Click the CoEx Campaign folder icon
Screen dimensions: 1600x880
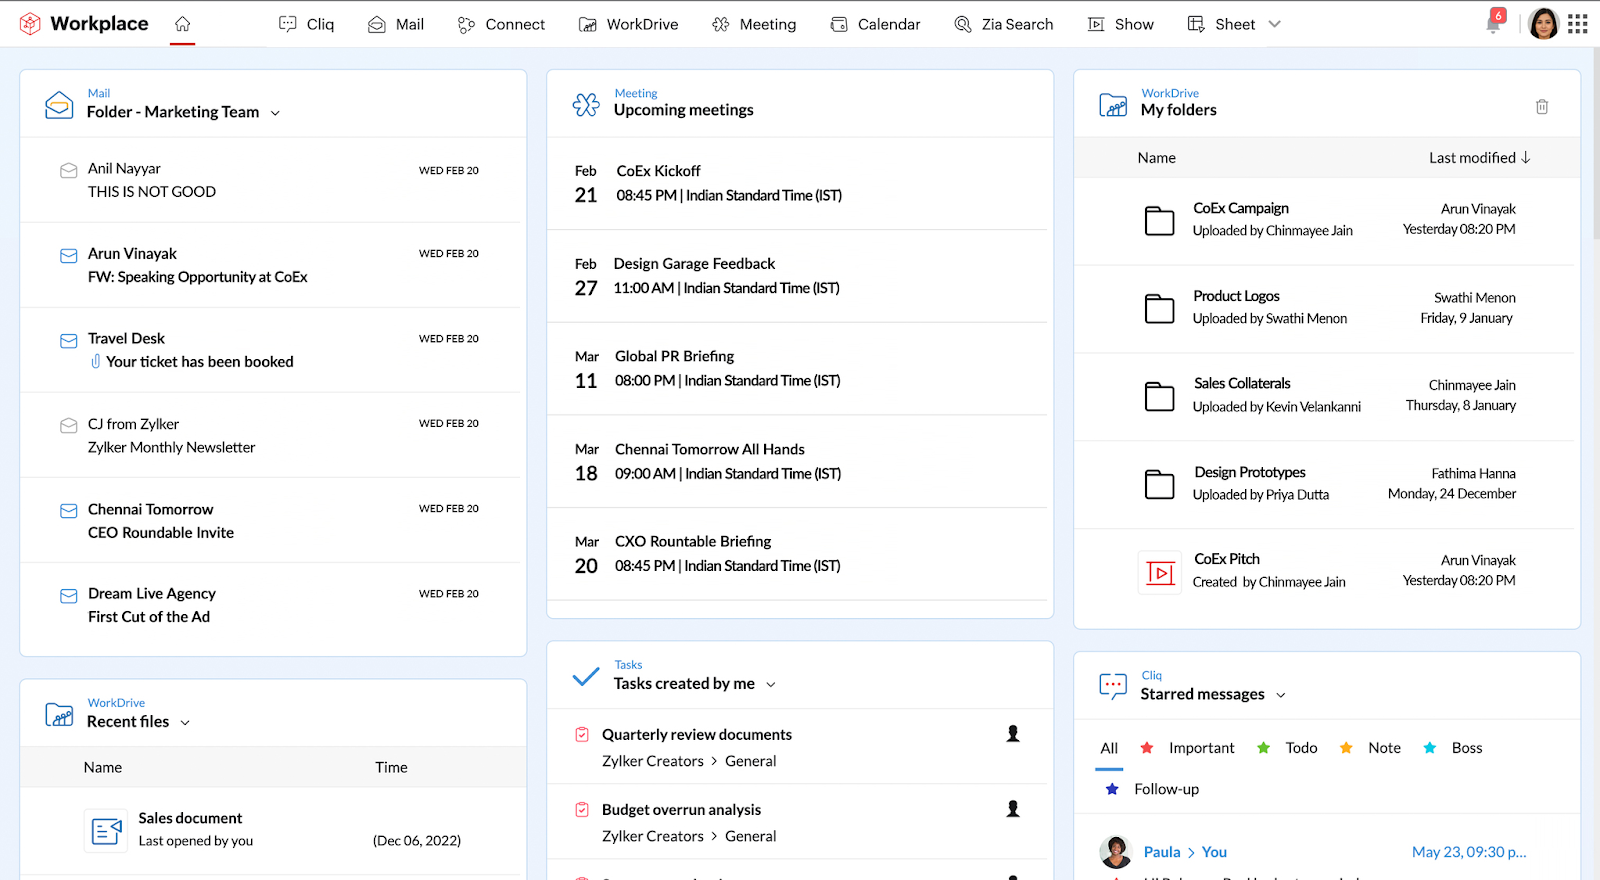[1159, 220]
